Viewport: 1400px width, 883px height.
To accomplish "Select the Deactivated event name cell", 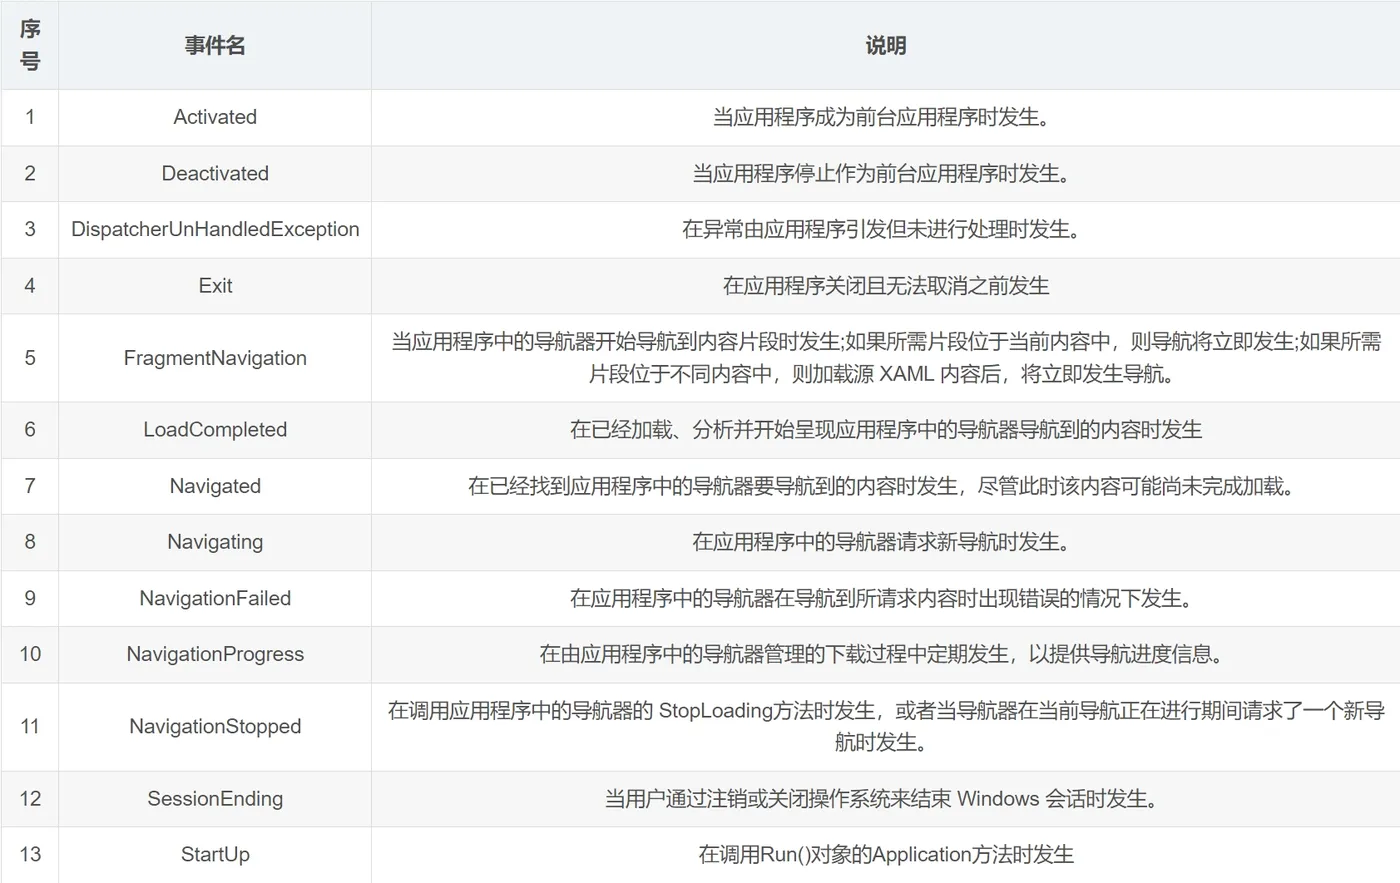I will tap(215, 173).
